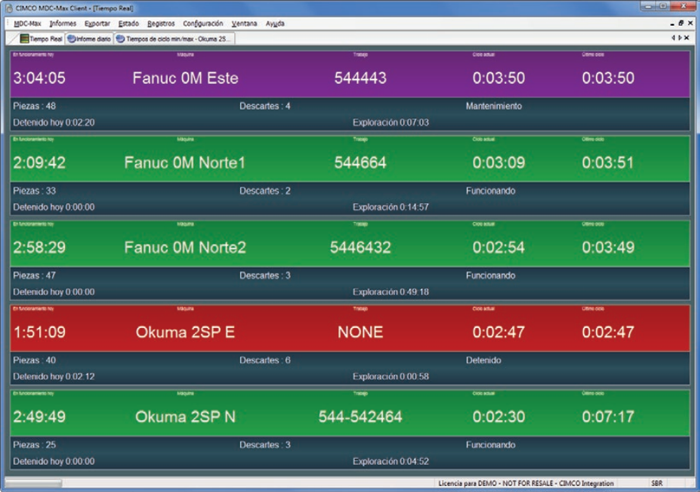Viewport: 700px width, 492px height.
Task: Click Detenido hoy 0:02:12
Action: point(54,377)
